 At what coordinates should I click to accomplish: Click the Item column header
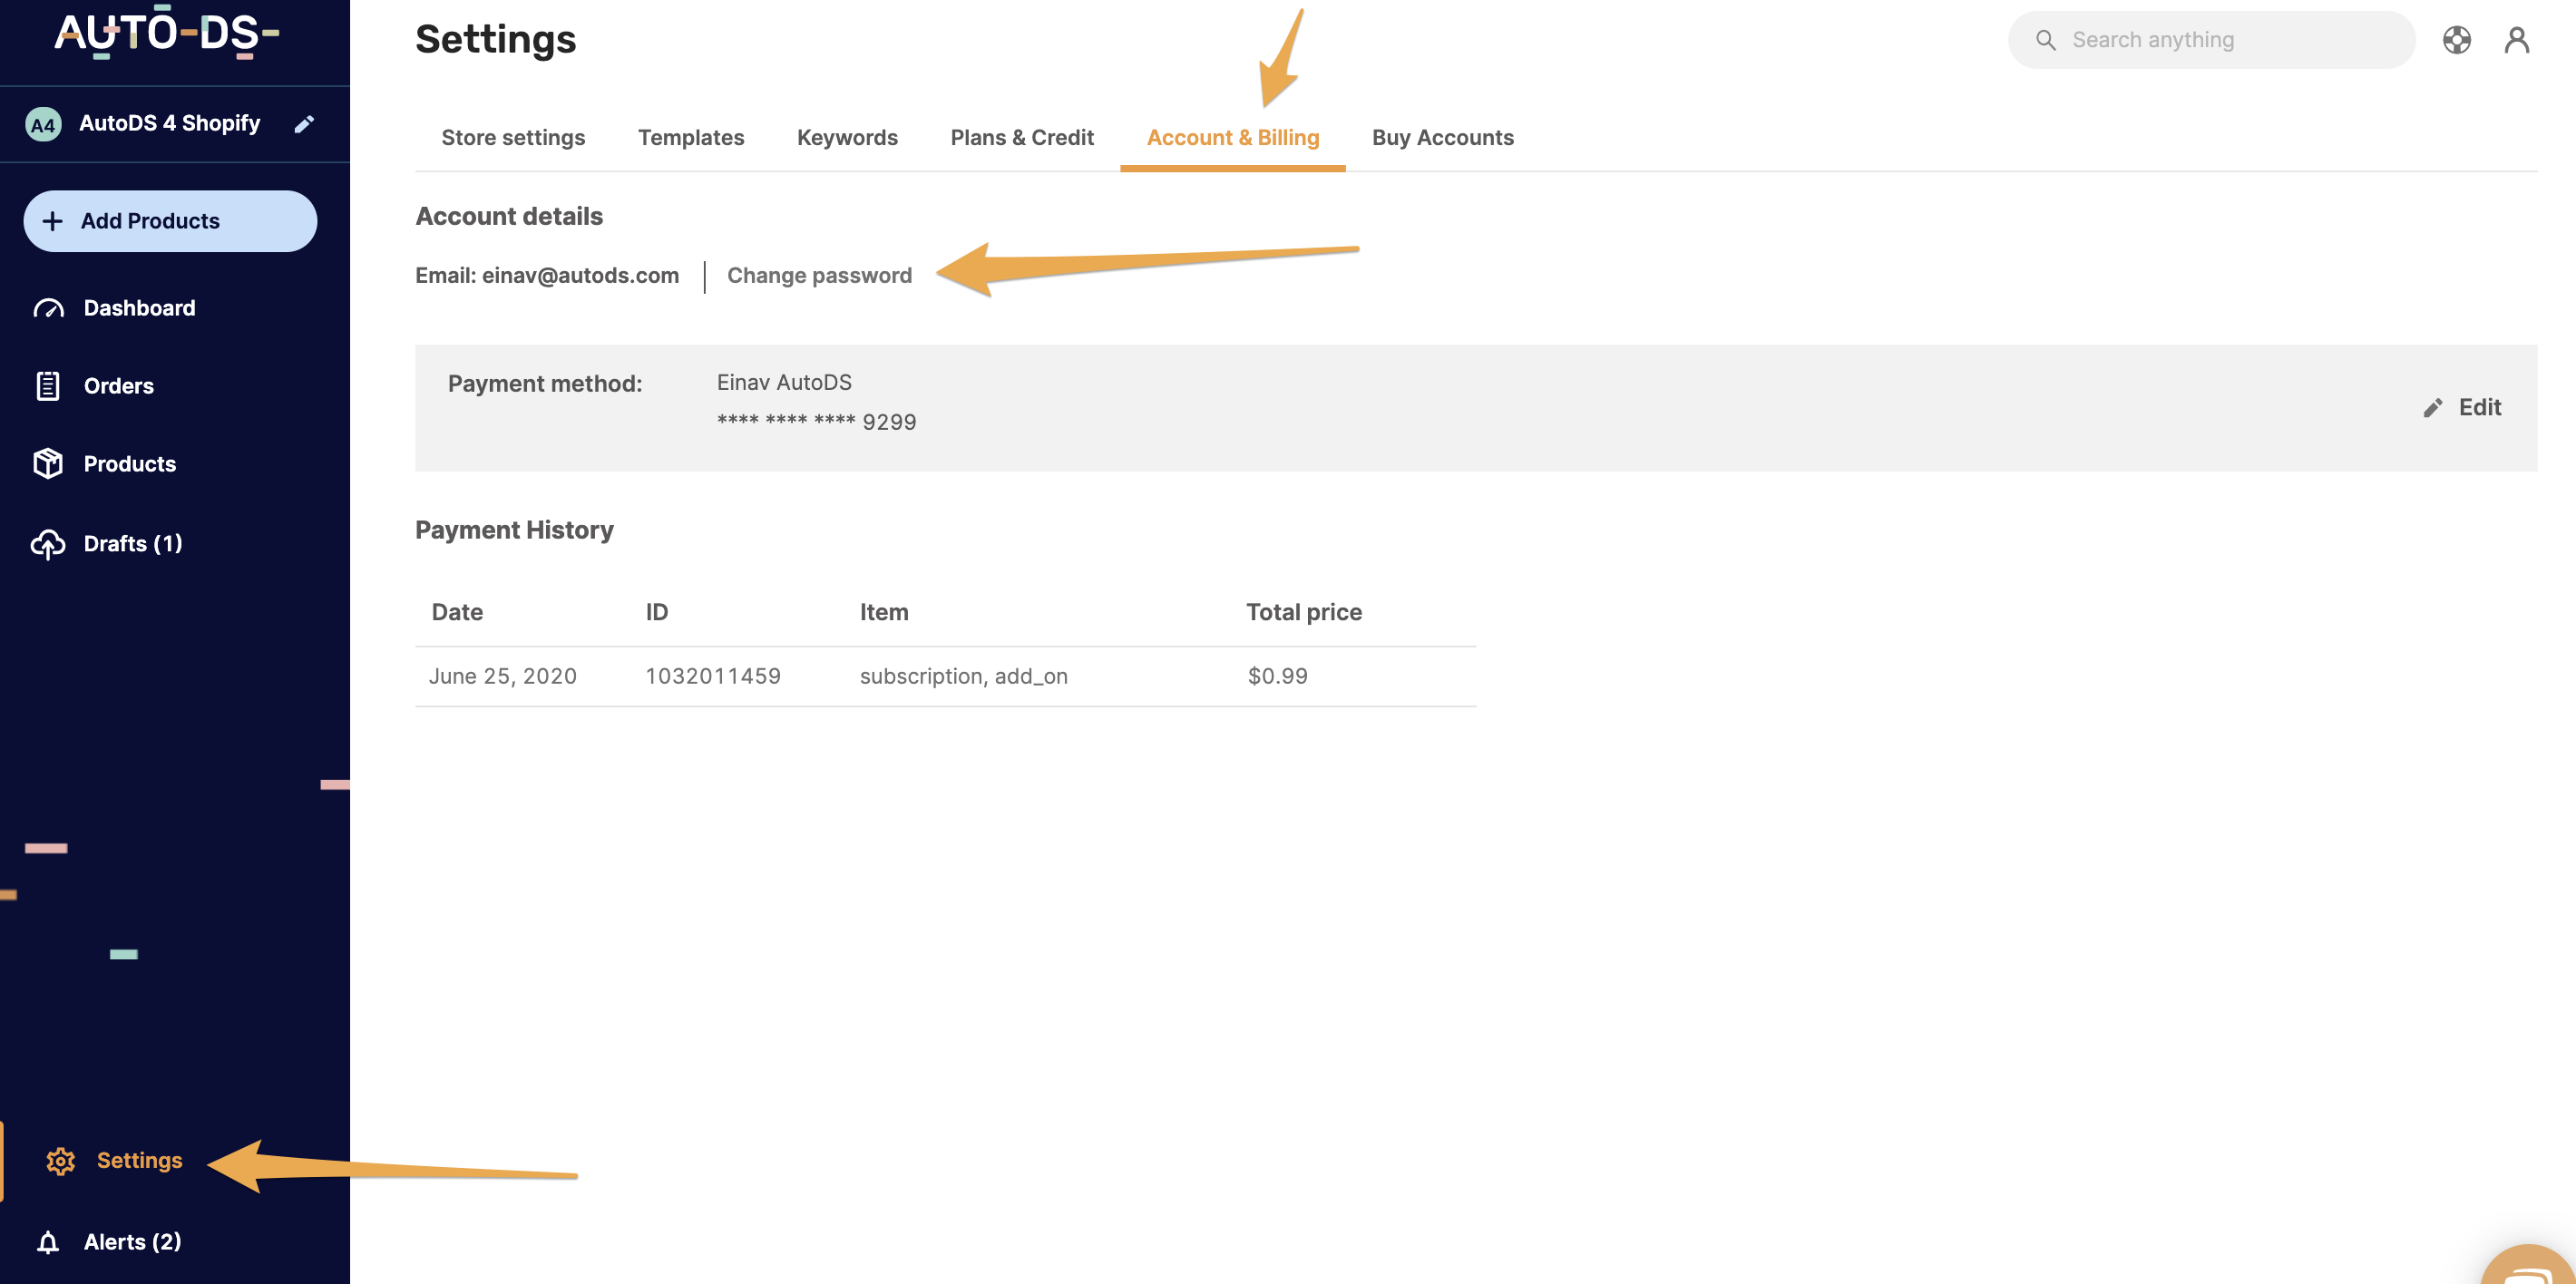click(x=883, y=612)
